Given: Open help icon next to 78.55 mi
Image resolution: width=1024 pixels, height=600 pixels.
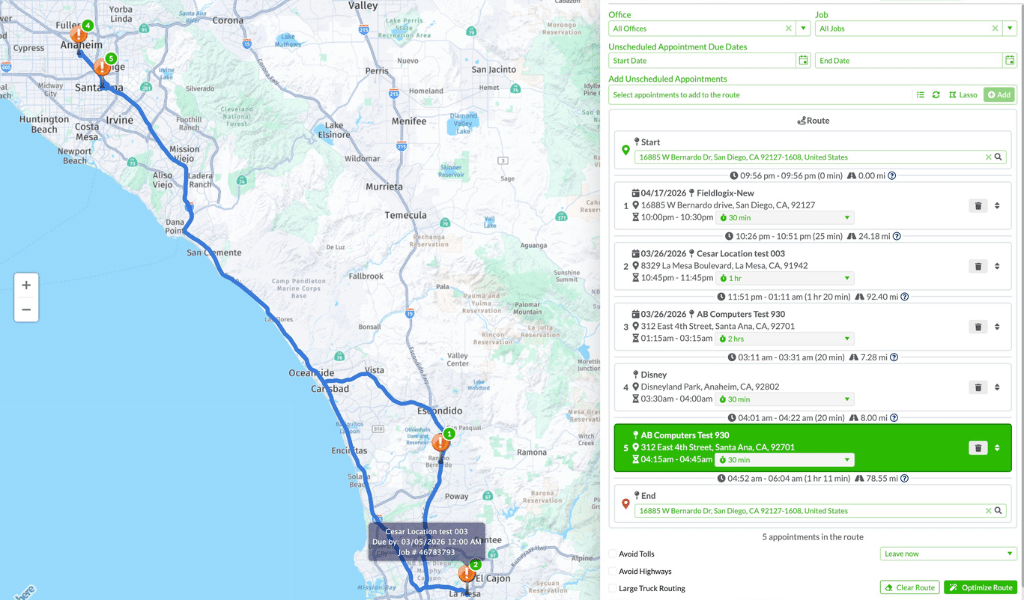Looking at the screenshot, I should [x=904, y=479].
